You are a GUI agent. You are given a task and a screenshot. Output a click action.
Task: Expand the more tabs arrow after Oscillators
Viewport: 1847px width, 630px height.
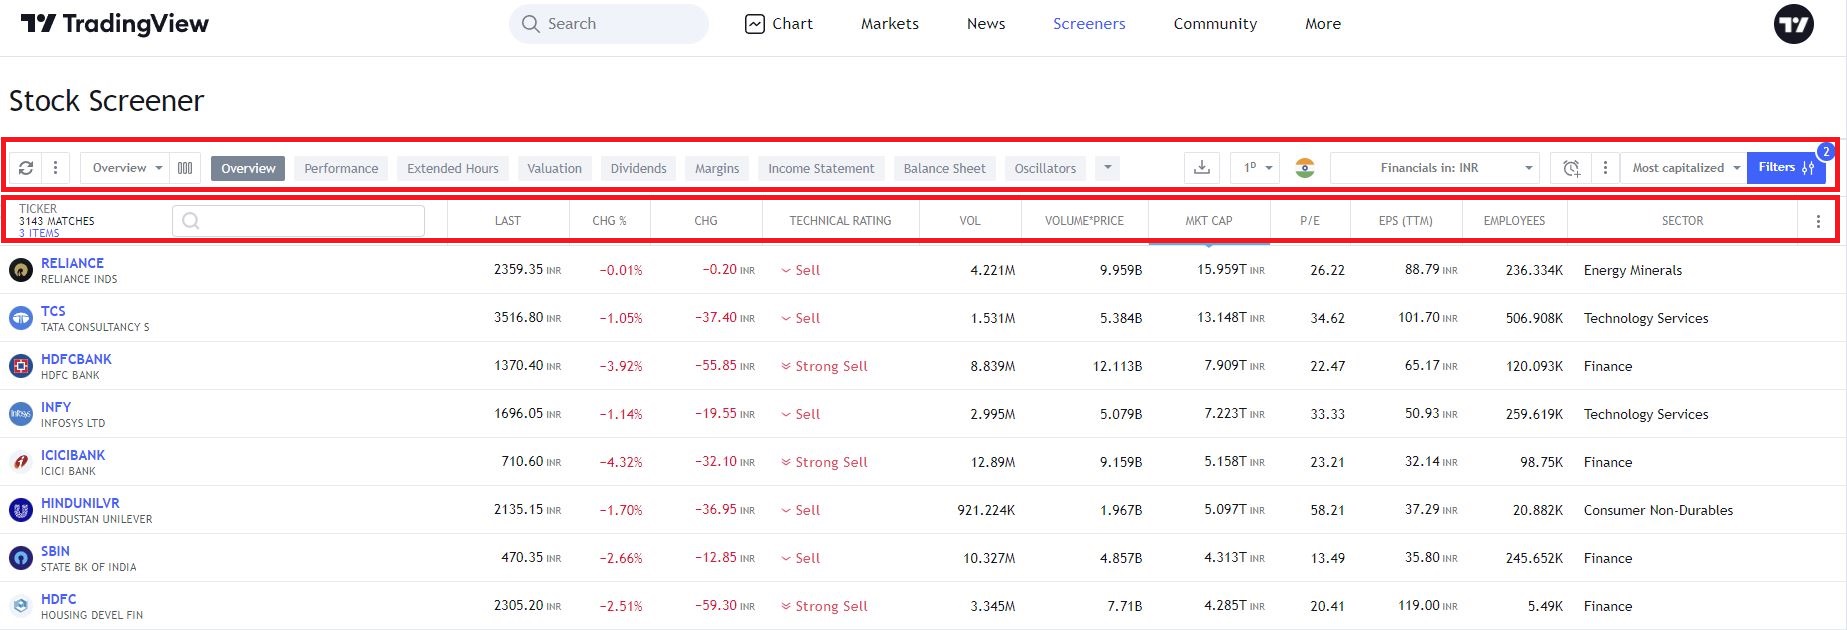coord(1107,168)
